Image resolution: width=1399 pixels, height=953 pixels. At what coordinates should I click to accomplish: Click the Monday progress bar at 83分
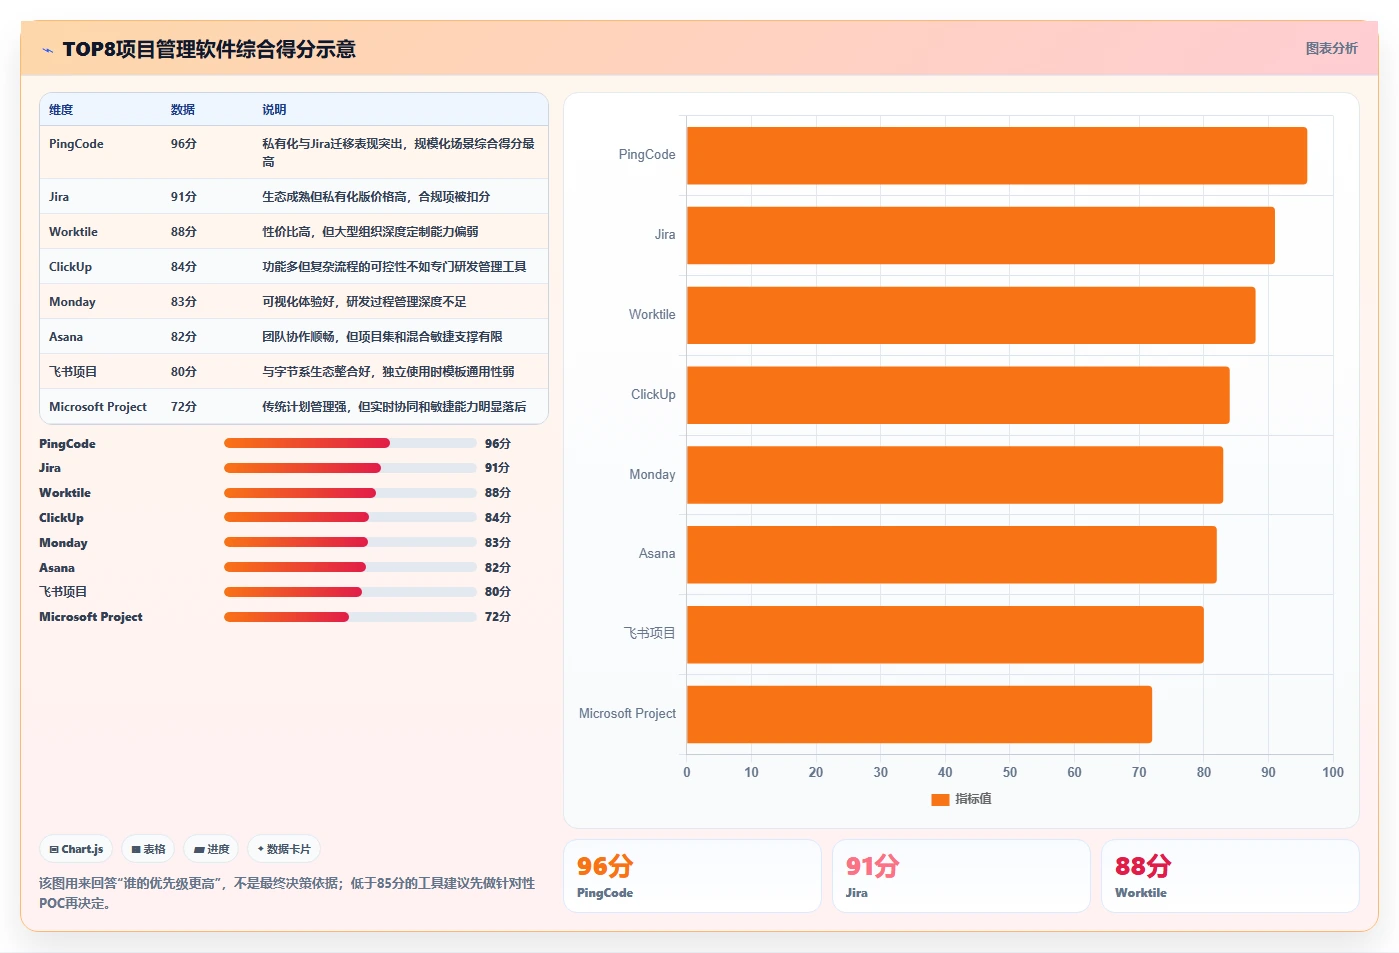[x=350, y=542]
